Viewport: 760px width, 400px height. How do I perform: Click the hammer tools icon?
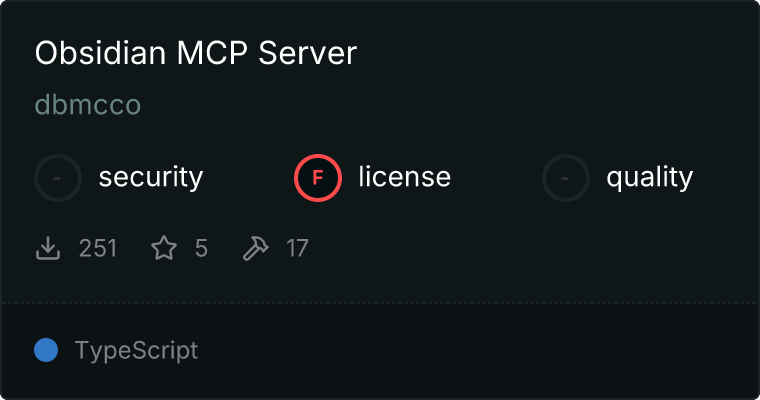pos(255,248)
